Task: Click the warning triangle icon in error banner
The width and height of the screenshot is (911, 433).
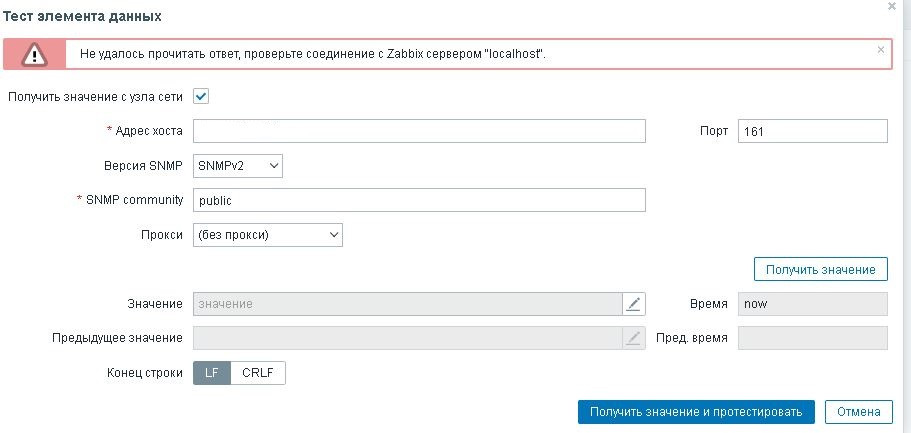Action: pyautogui.click(x=35, y=55)
